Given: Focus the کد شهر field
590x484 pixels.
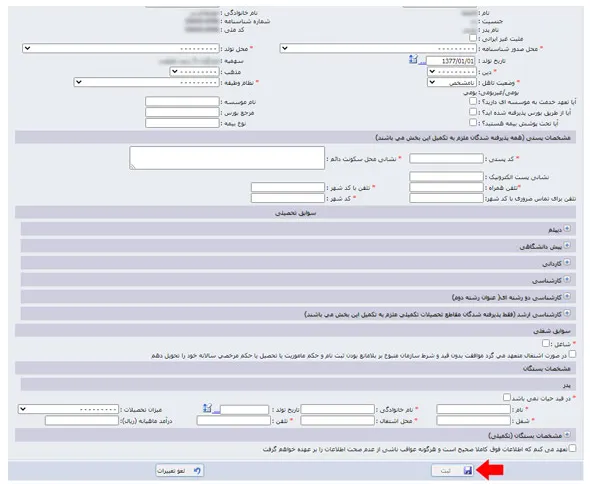Looking at the screenshot, I should [288, 198].
